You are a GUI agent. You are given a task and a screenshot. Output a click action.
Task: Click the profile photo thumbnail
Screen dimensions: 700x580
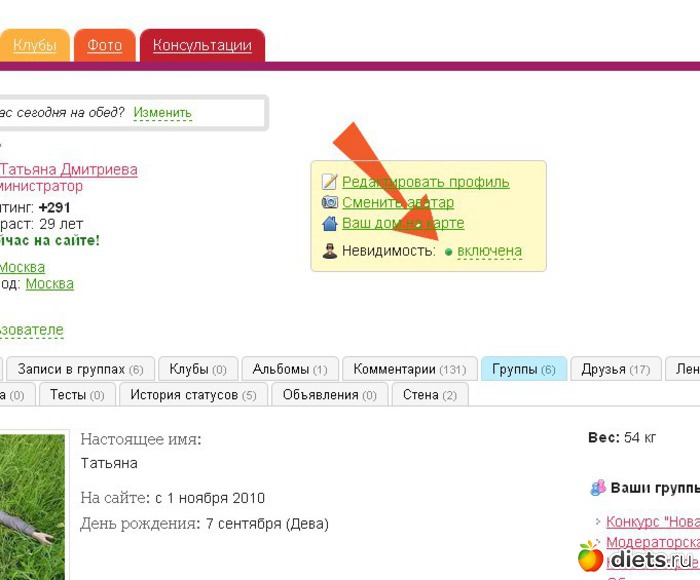point(32,505)
